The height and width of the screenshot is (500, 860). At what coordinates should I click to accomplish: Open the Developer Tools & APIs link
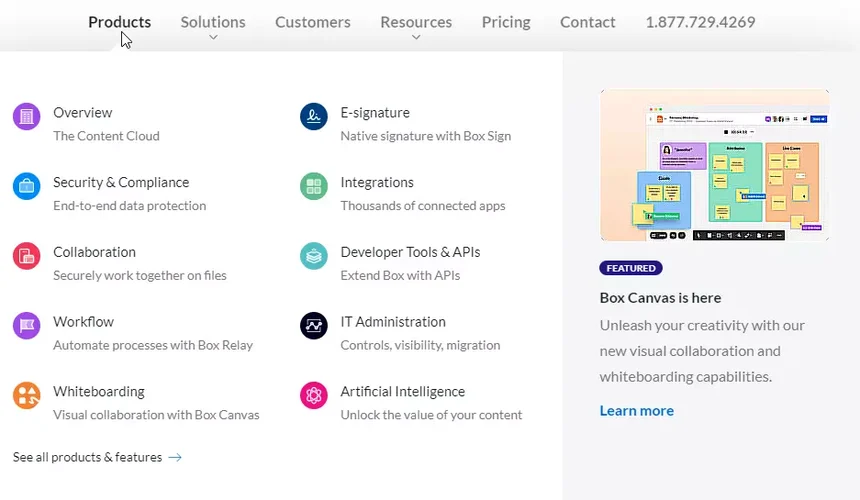point(410,252)
